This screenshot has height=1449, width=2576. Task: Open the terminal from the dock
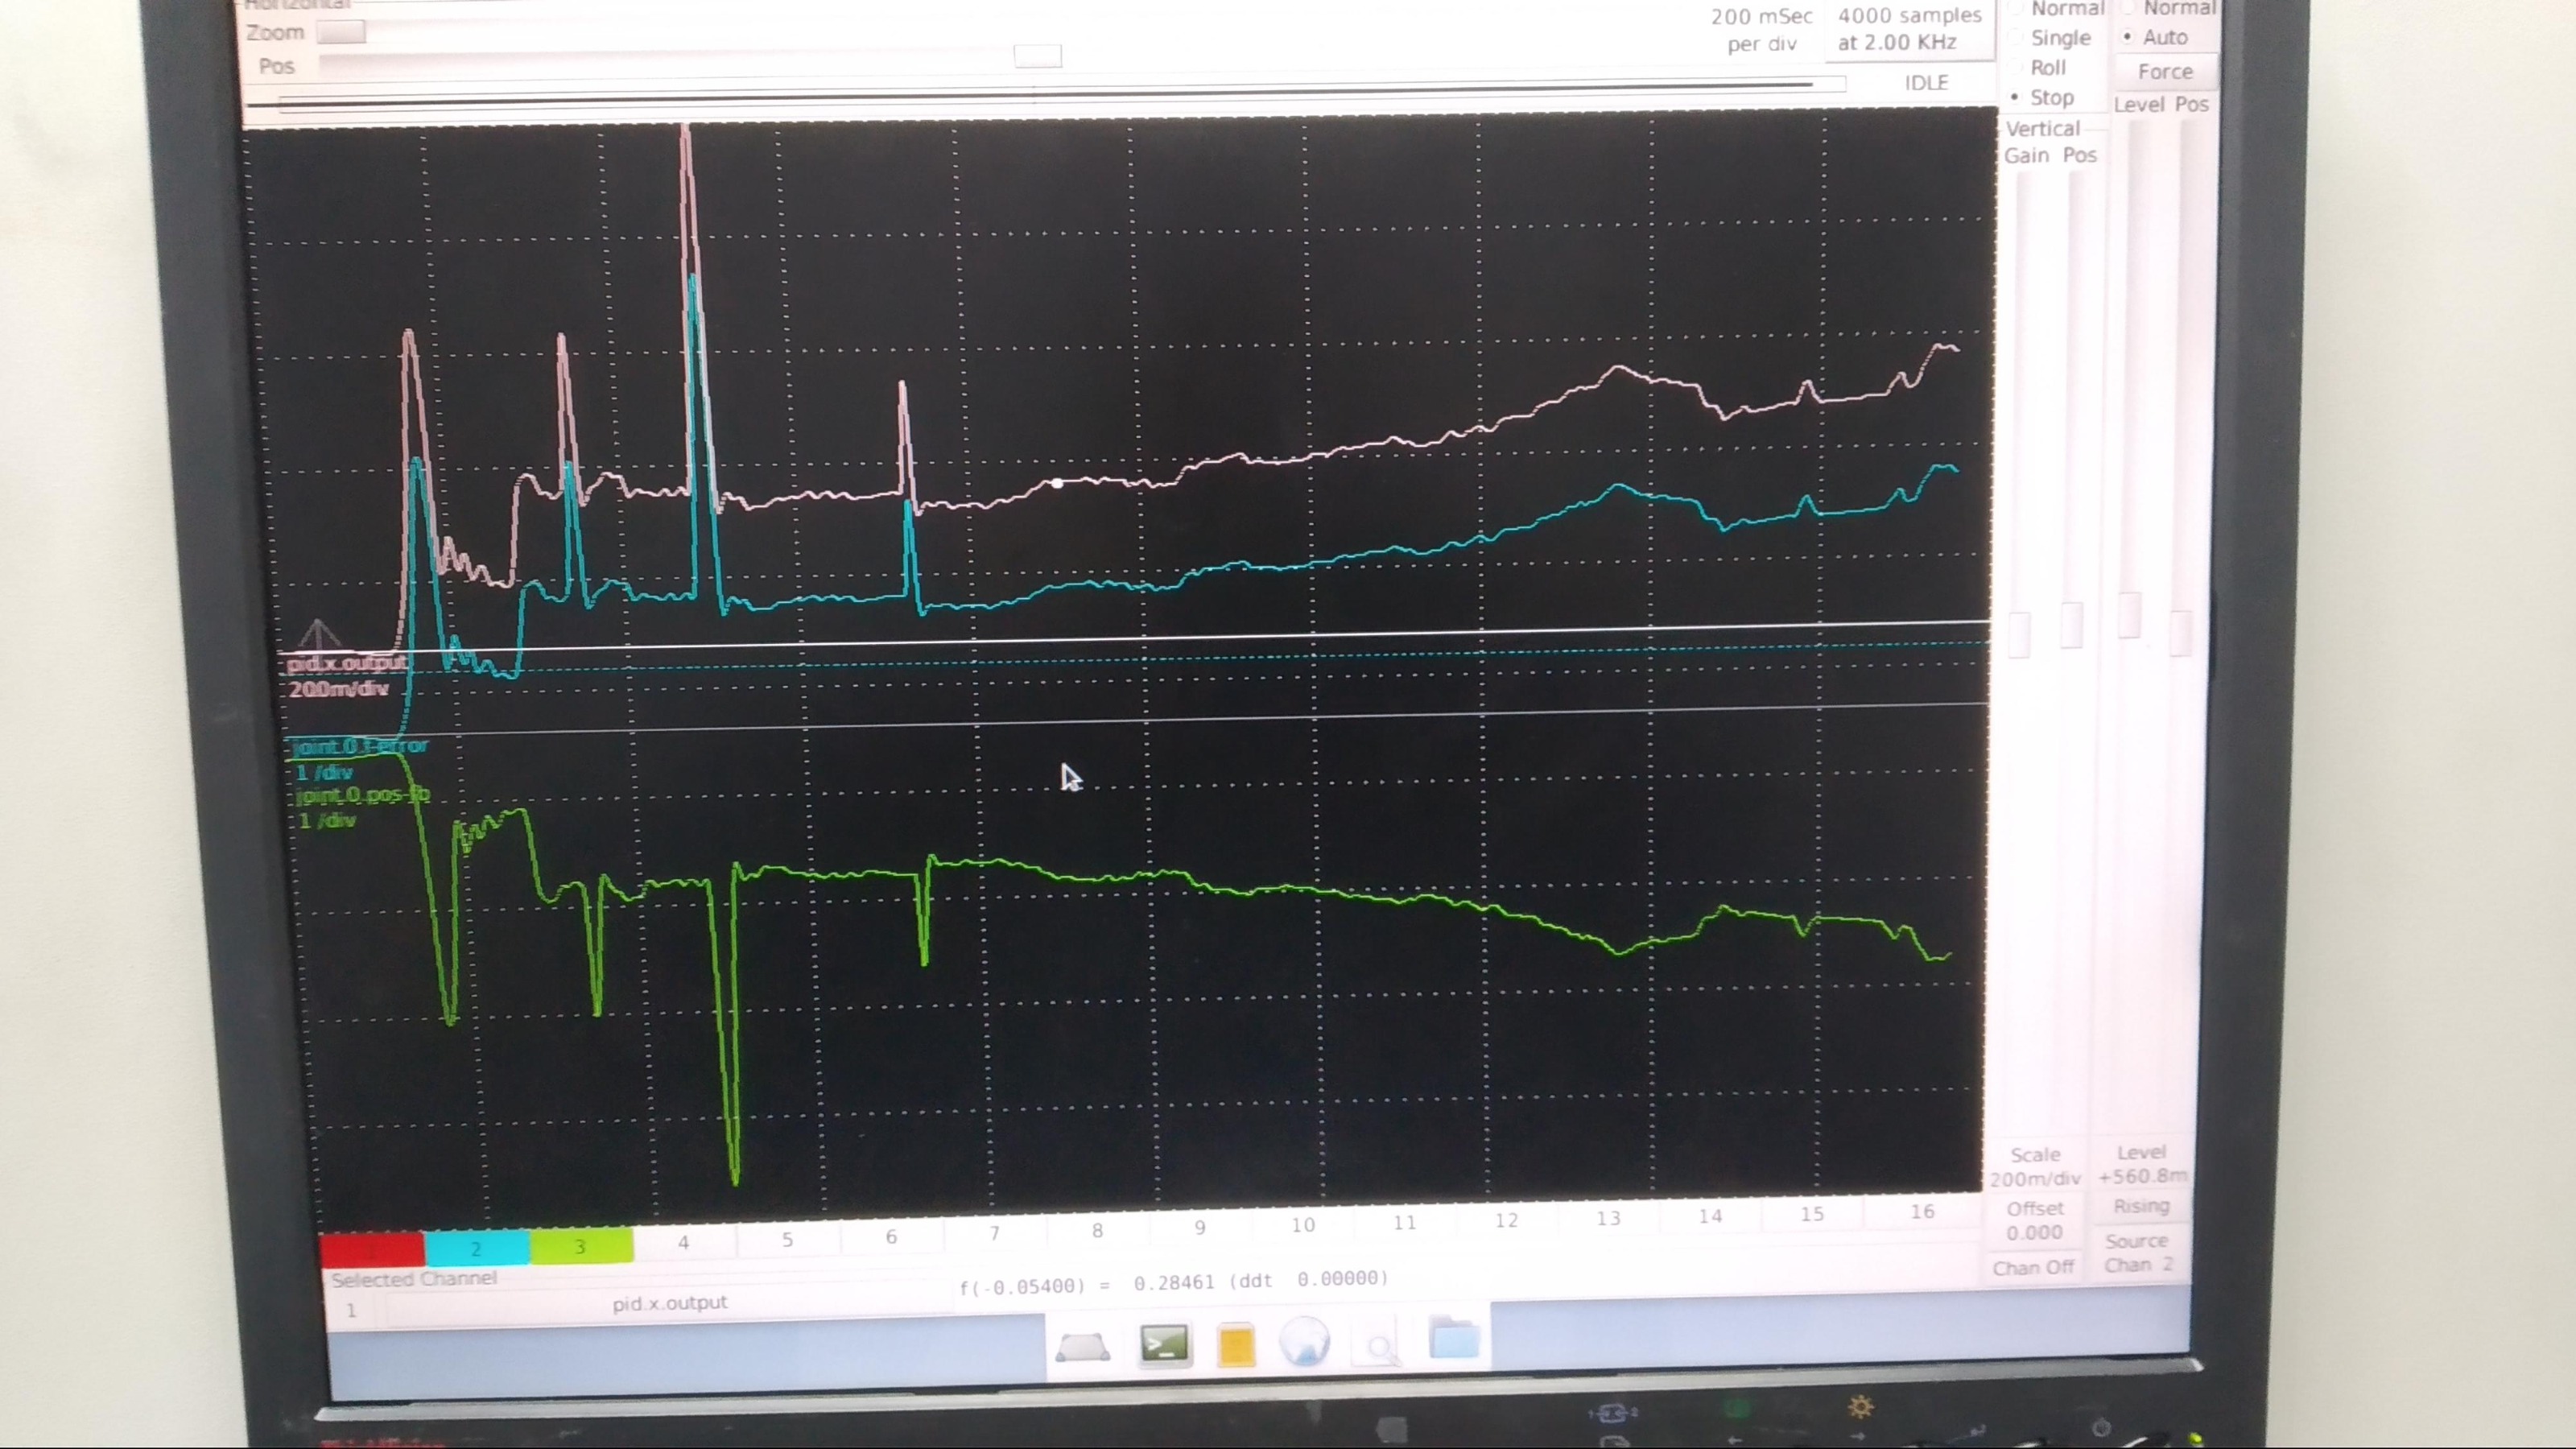click(1164, 1345)
